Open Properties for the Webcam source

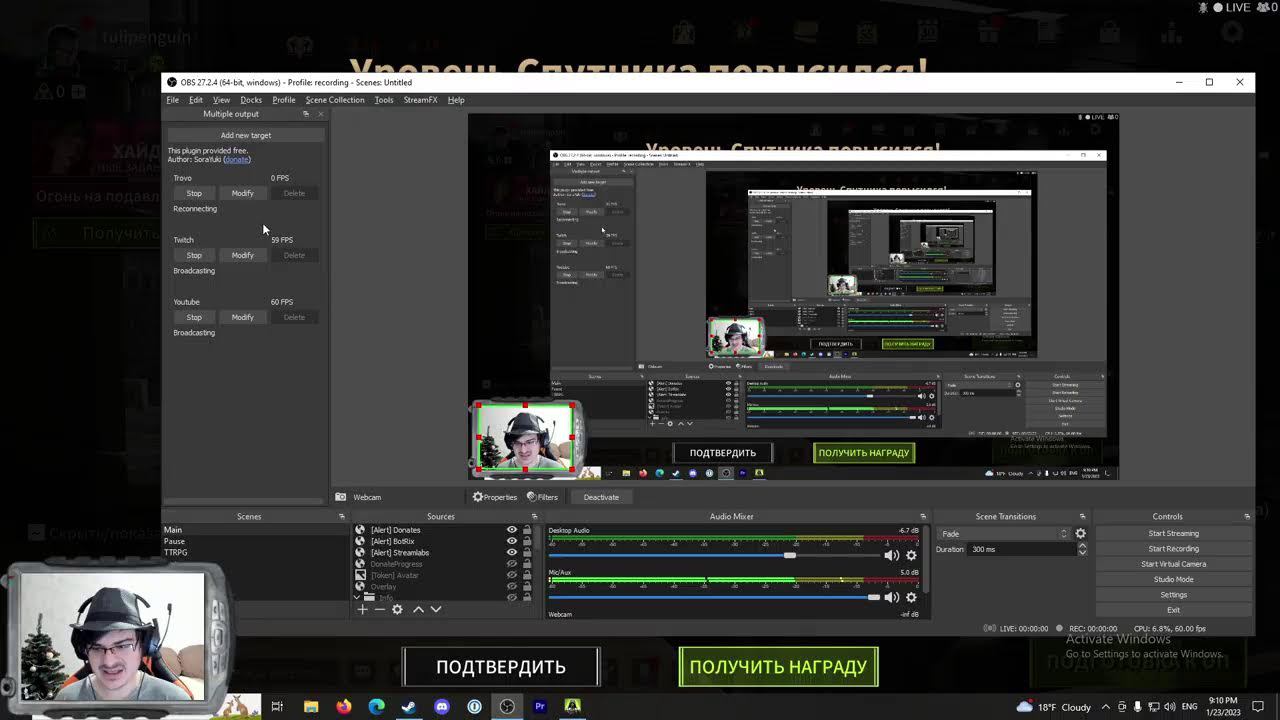(495, 497)
